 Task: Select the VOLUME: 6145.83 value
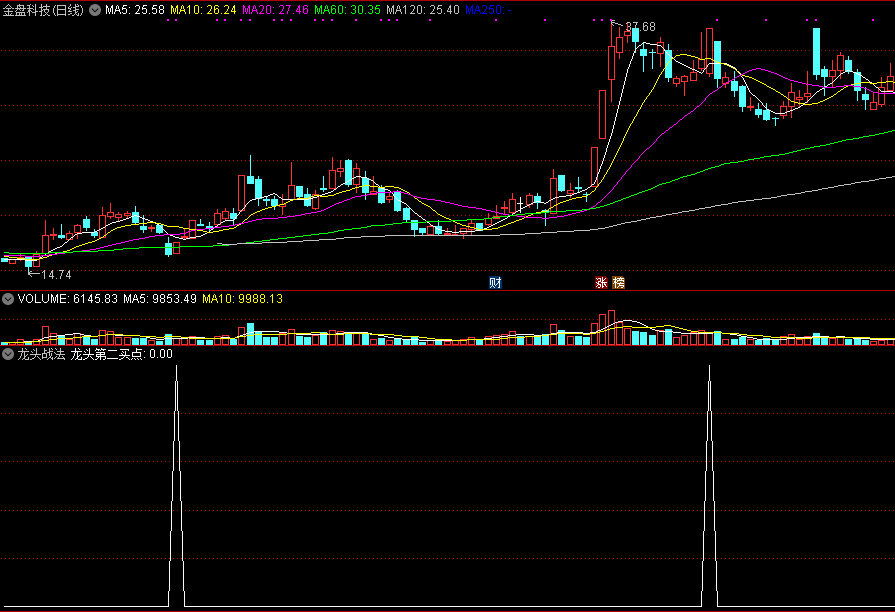(67, 299)
